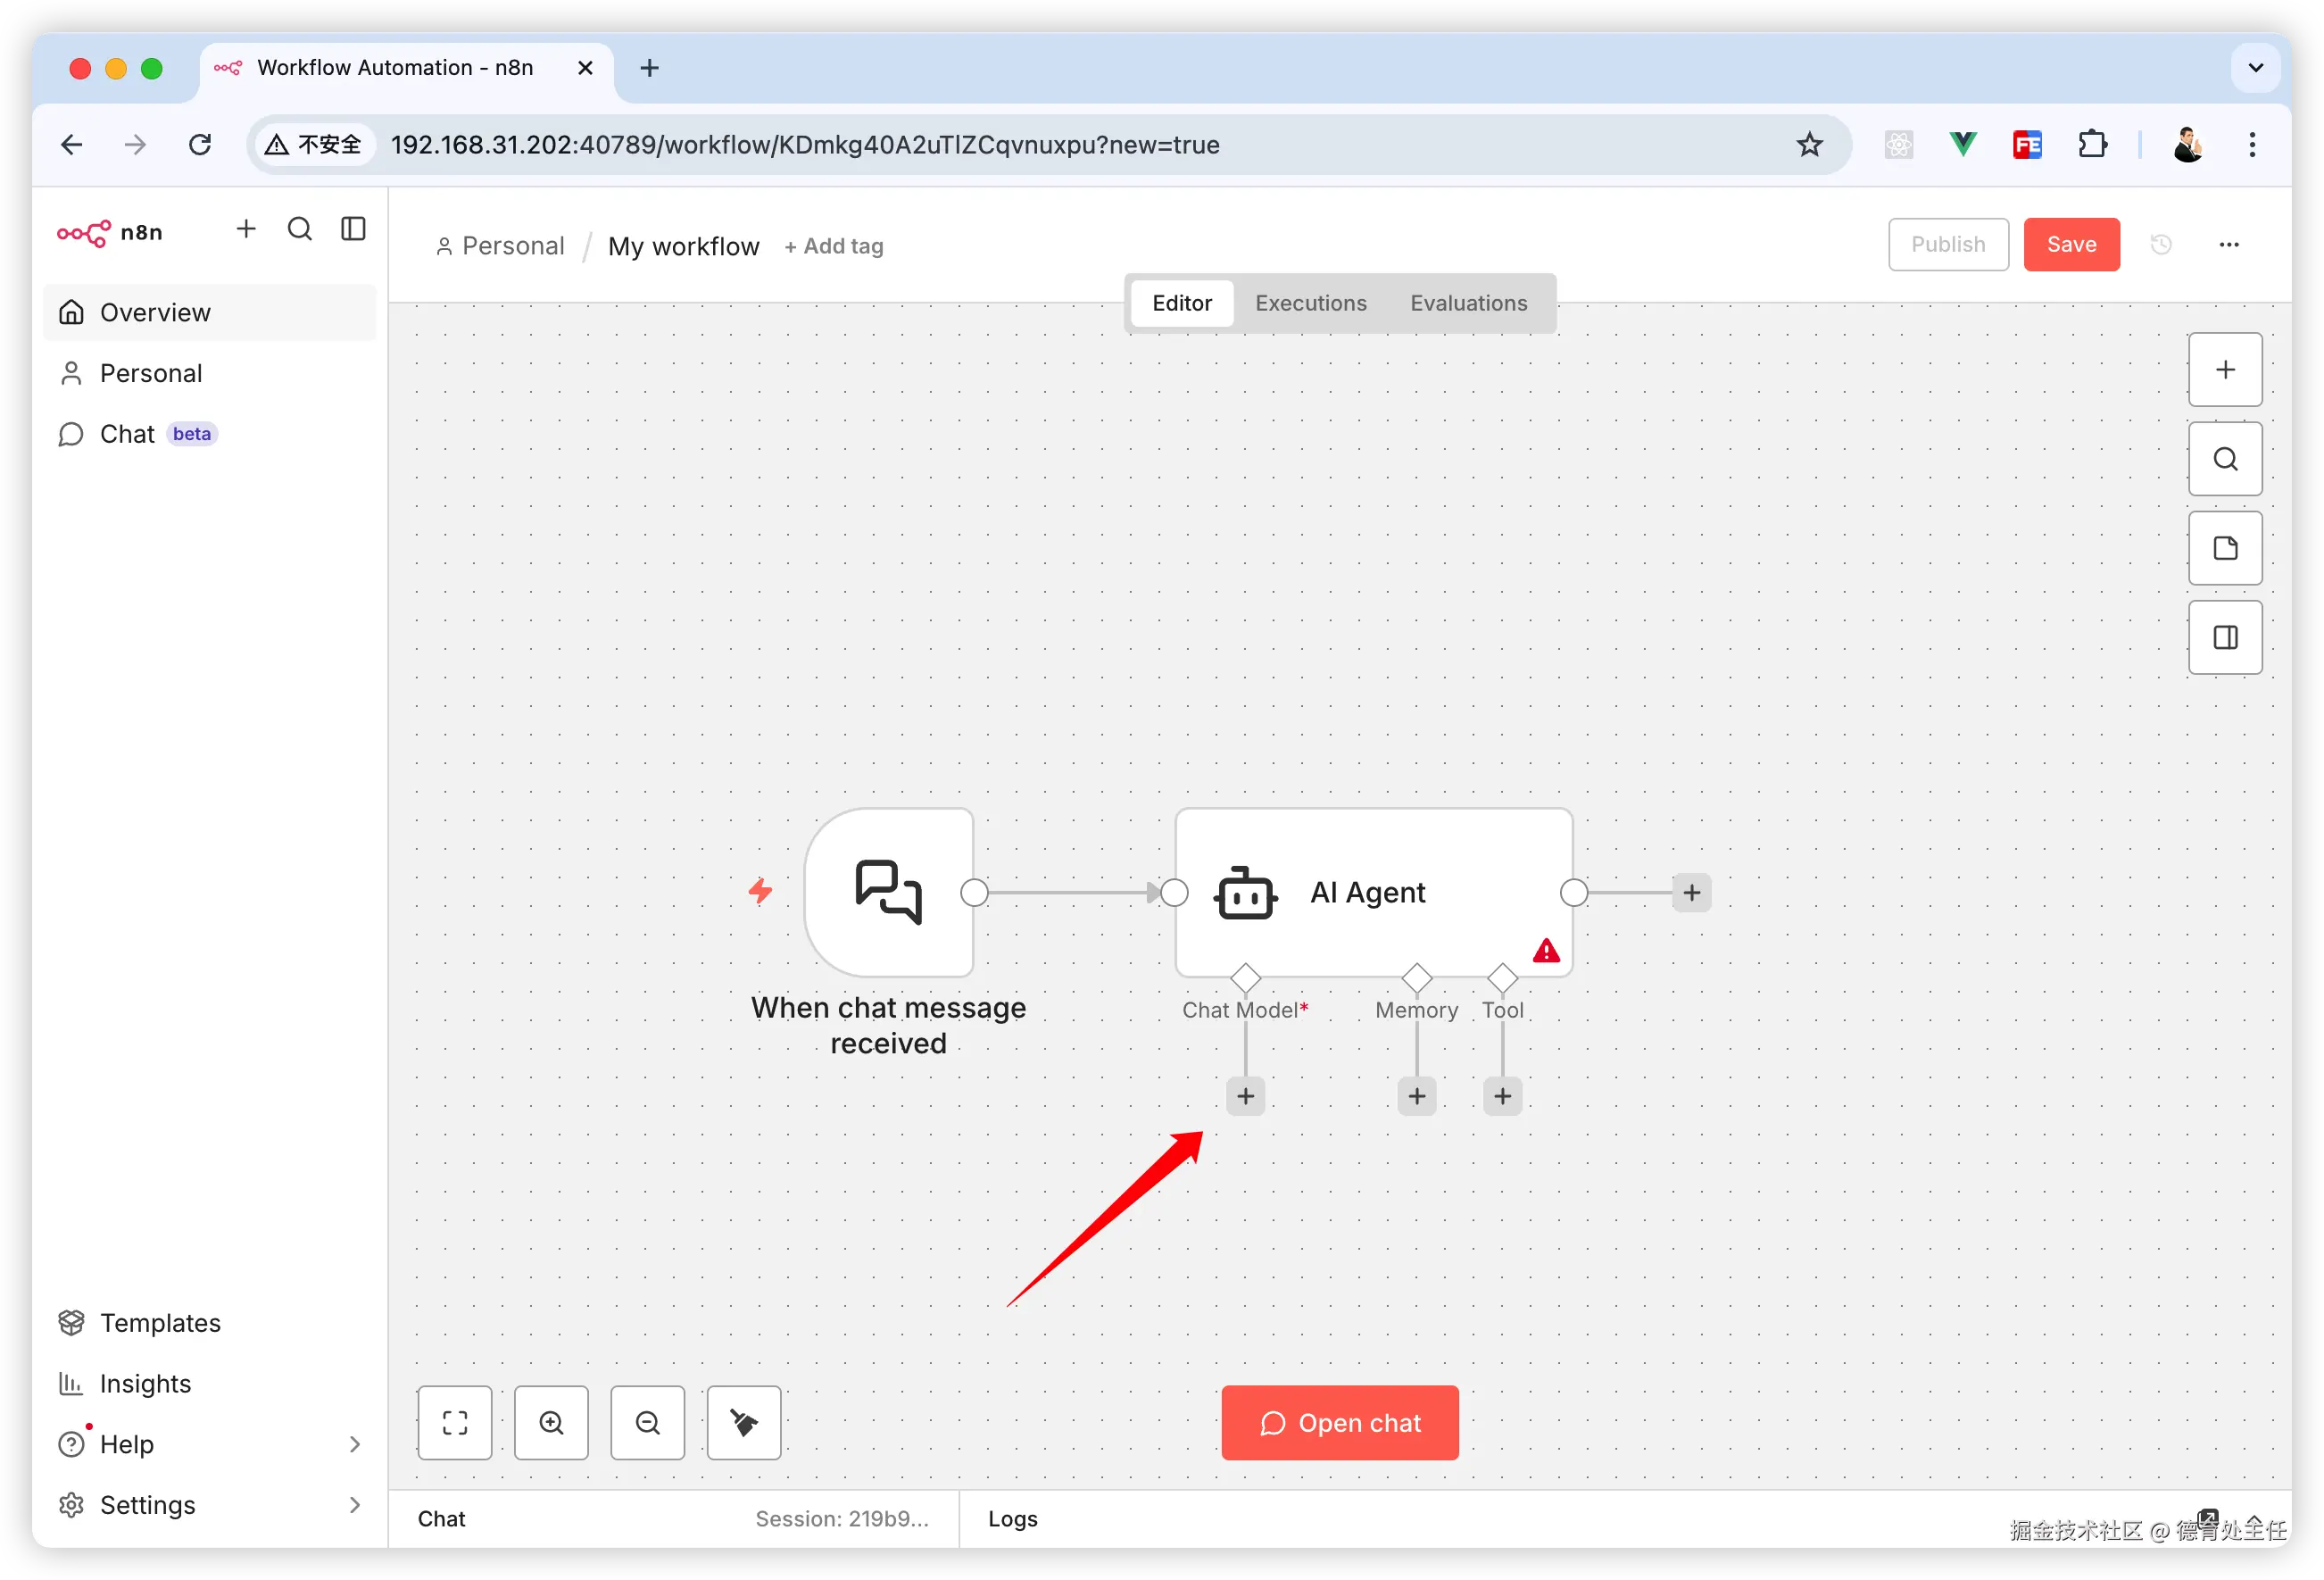Viewport: 2324px width, 1580px height.
Task: Switch to the Evaluations tab
Action: click(x=1468, y=303)
